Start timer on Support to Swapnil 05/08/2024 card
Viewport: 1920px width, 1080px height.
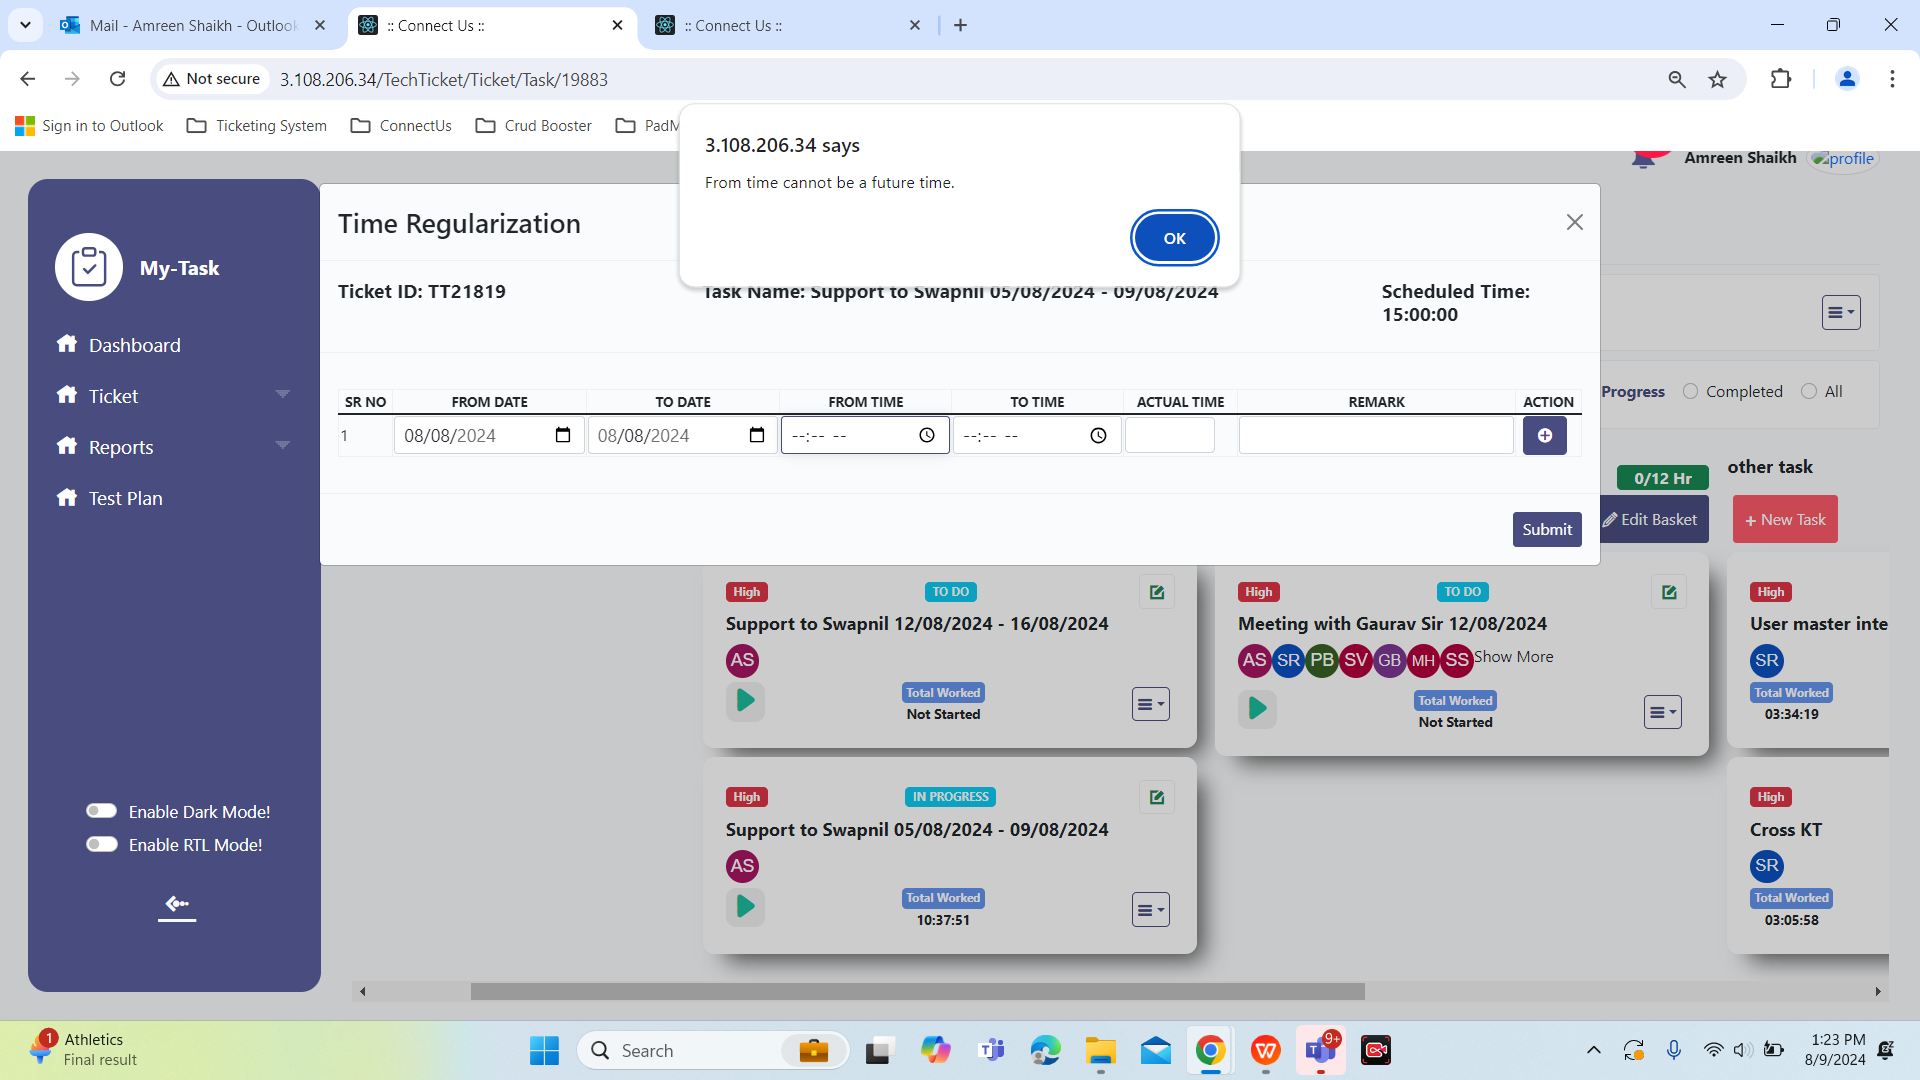click(745, 907)
